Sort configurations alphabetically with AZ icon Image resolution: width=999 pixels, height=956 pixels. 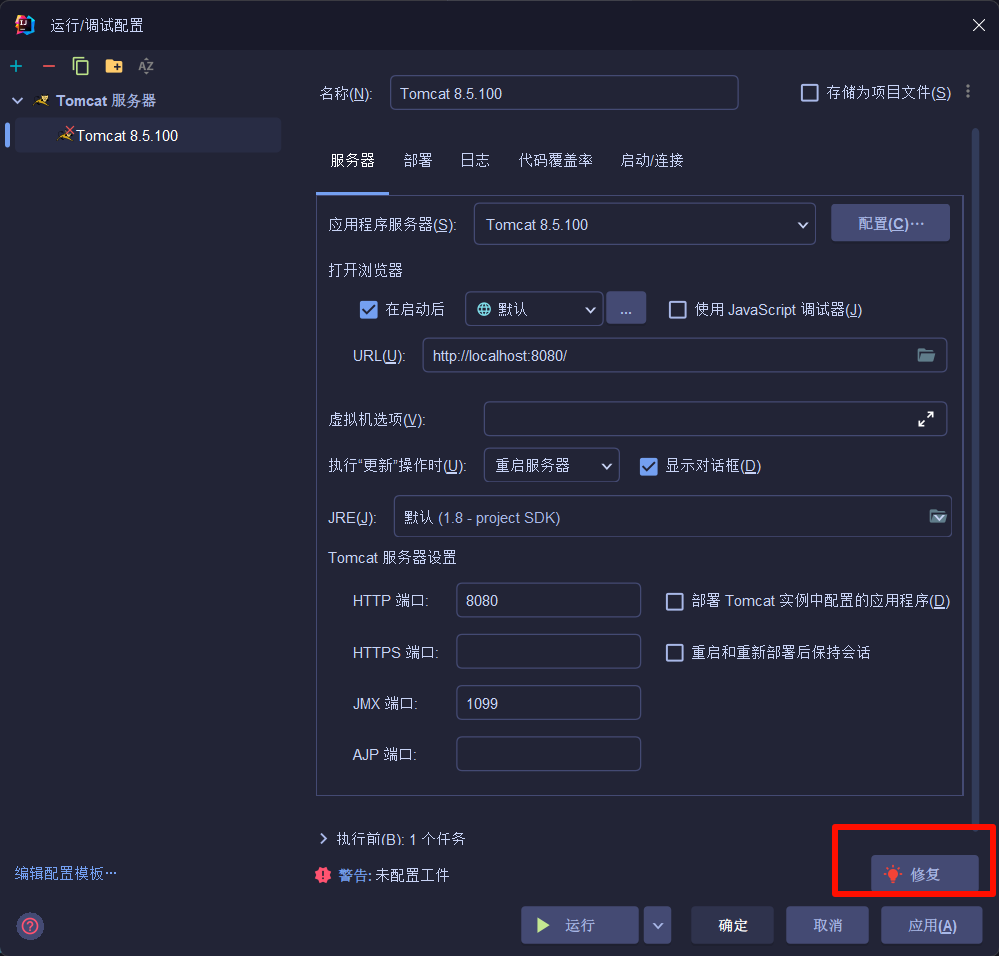[x=146, y=66]
